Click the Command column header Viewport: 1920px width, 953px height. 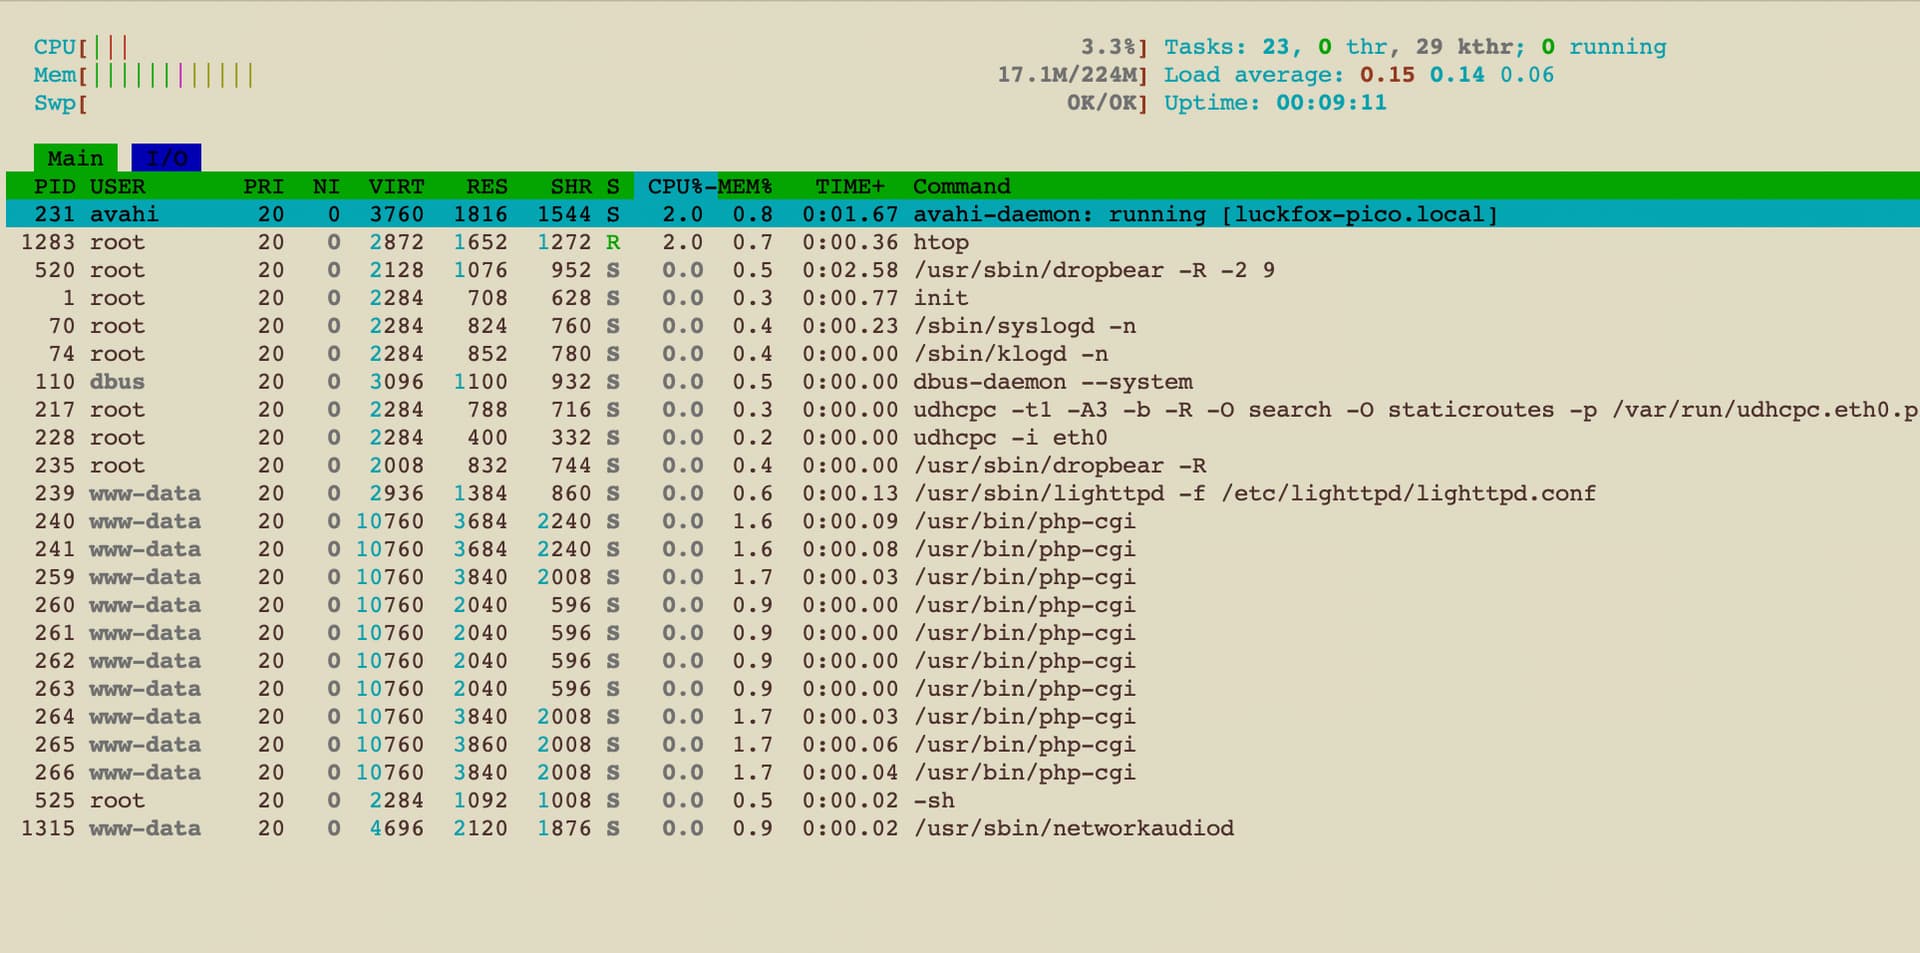point(961,186)
